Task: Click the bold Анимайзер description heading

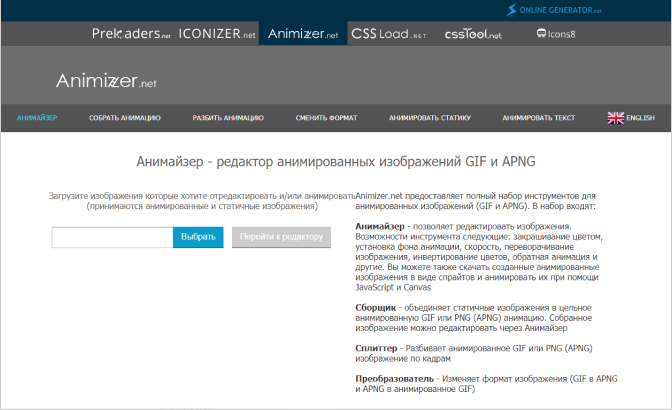Action: (380, 226)
